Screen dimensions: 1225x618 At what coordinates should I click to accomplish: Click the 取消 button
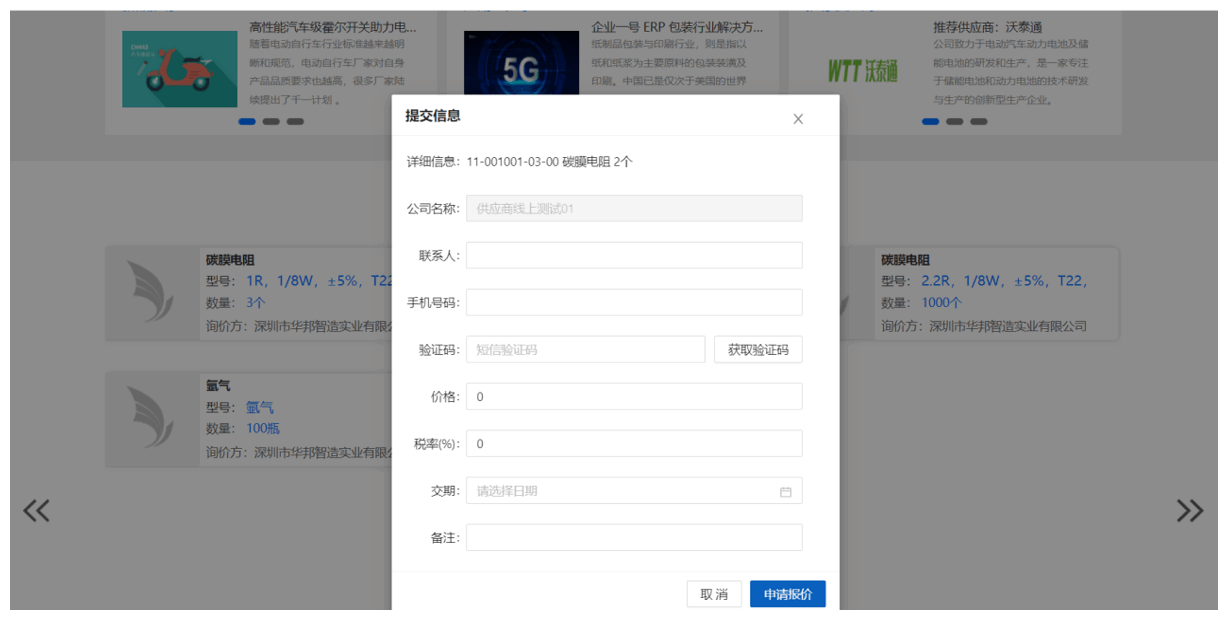714,594
